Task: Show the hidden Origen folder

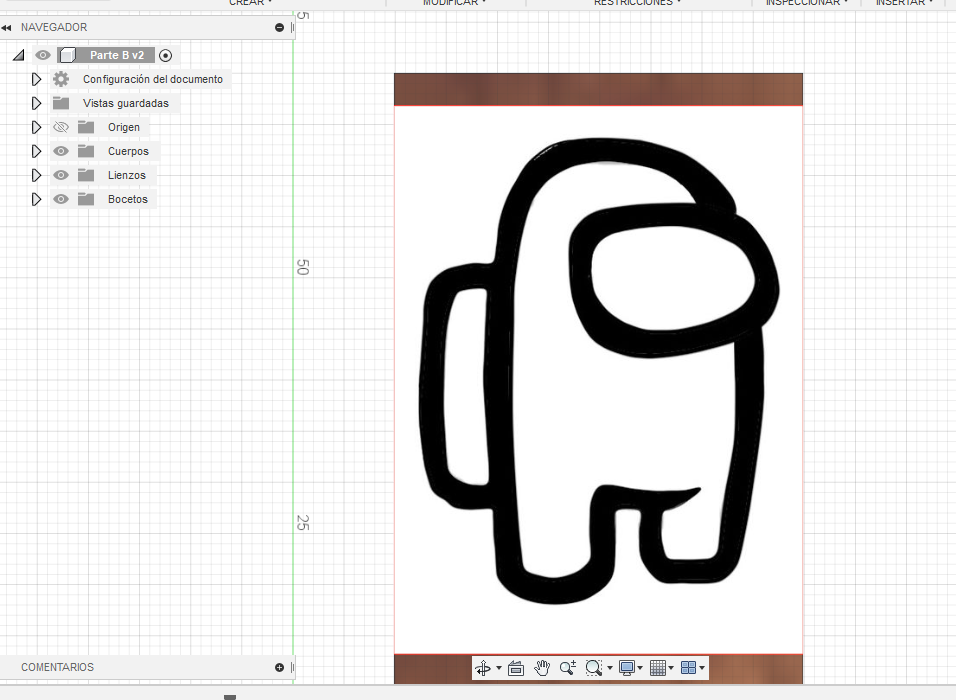Action: click(x=61, y=127)
